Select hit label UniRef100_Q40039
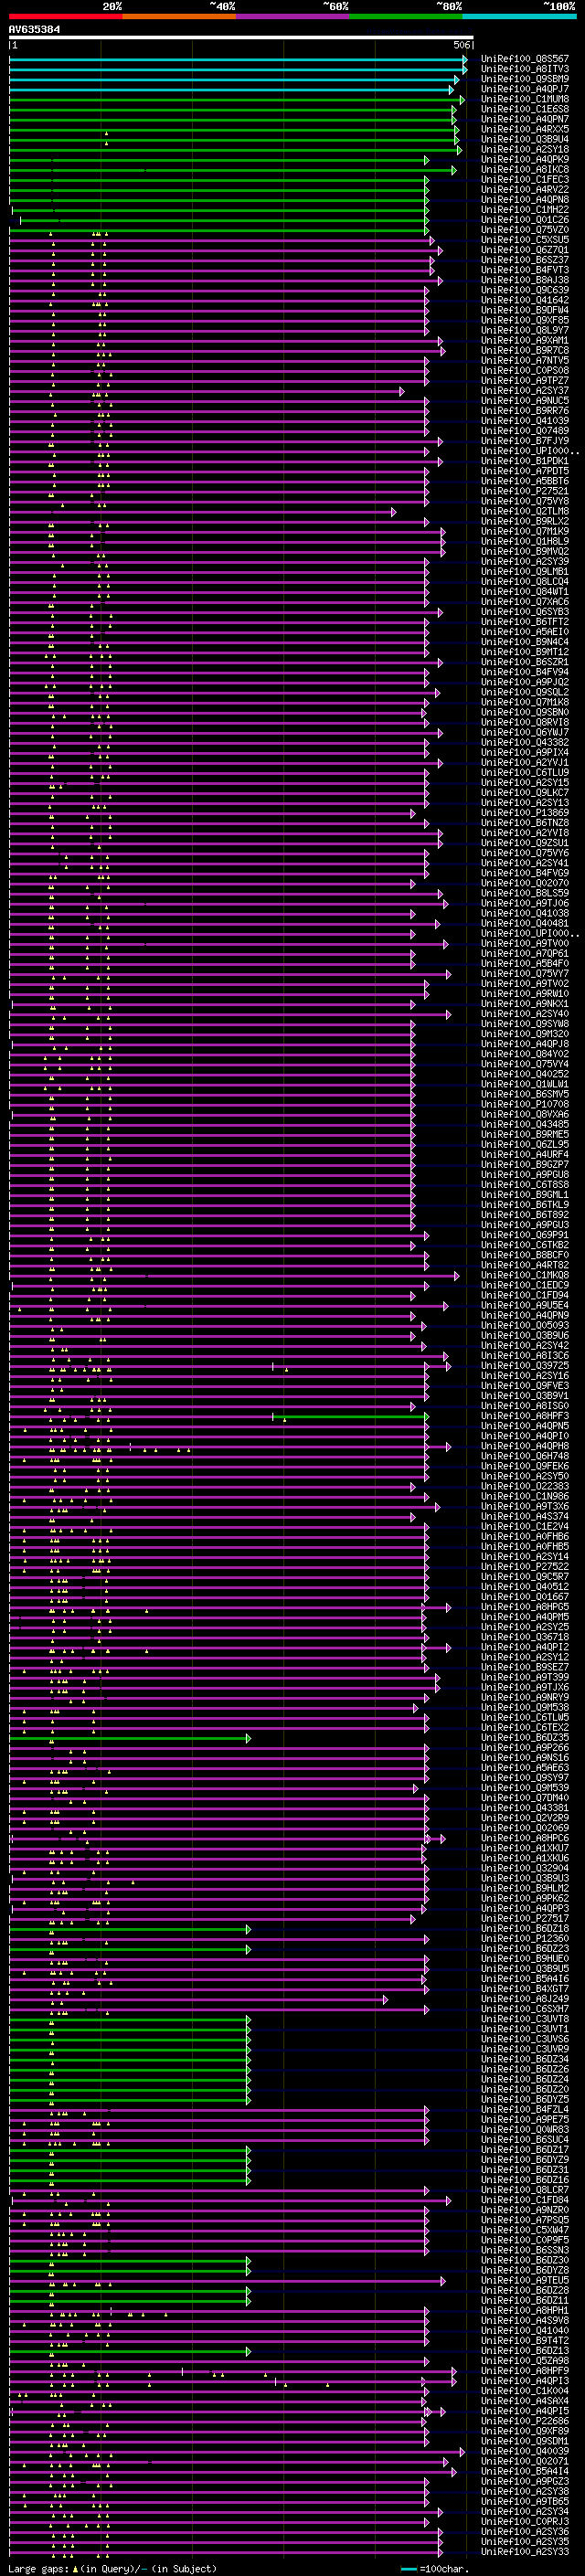Screen dimensions: 585x2576 (x=524, y=2451)
